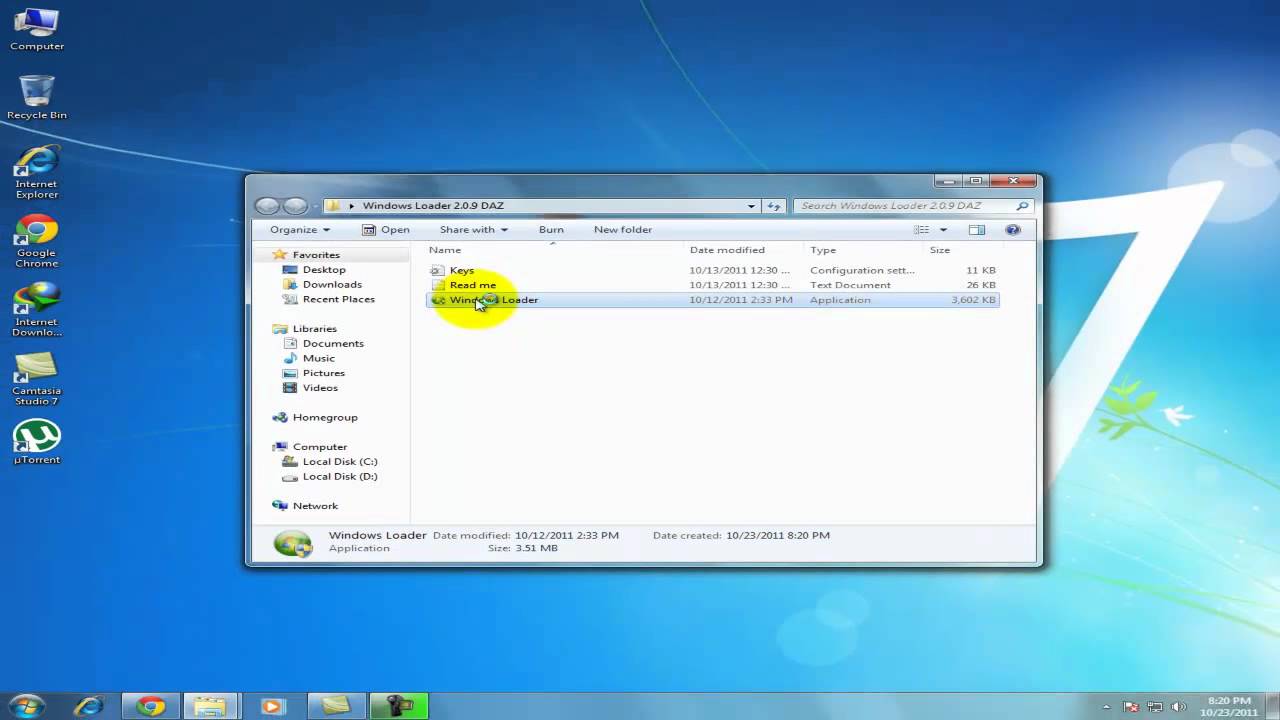Sort files by Date modified column
The image size is (1280, 720).
(745, 250)
